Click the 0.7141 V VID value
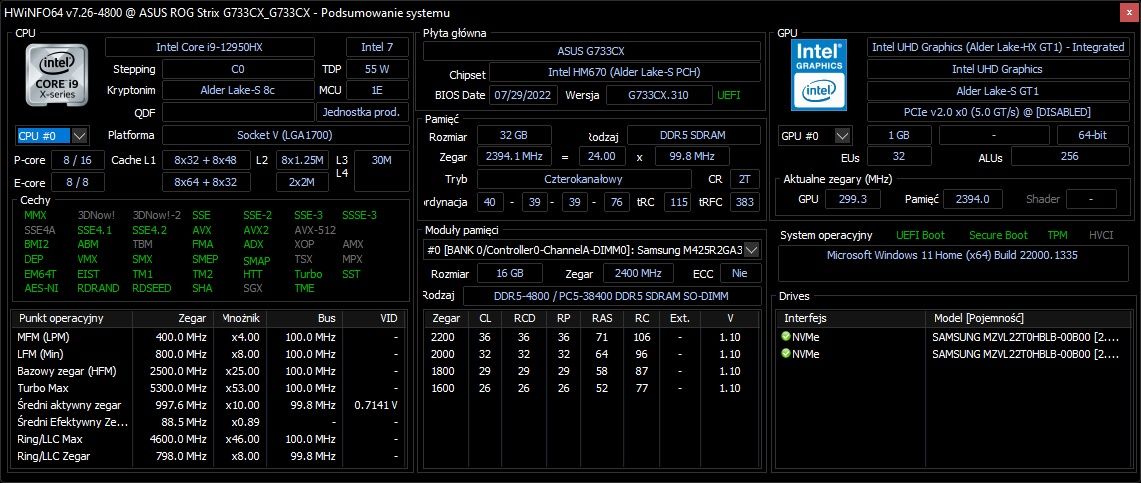1141x483 pixels. [x=376, y=405]
